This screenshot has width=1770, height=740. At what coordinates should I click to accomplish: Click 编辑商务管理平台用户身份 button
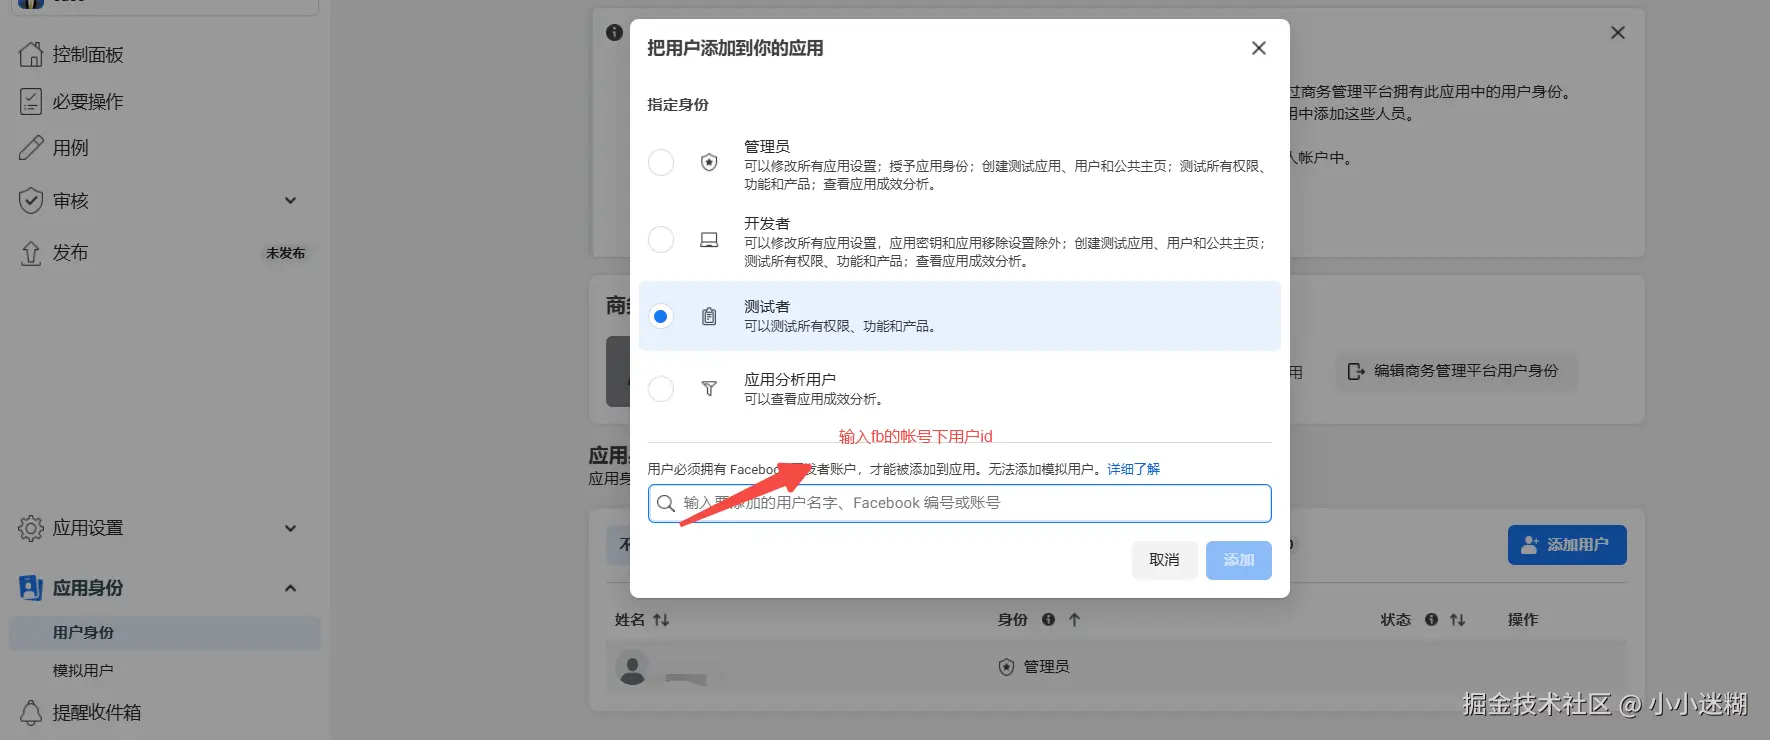[x=1455, y=371]
